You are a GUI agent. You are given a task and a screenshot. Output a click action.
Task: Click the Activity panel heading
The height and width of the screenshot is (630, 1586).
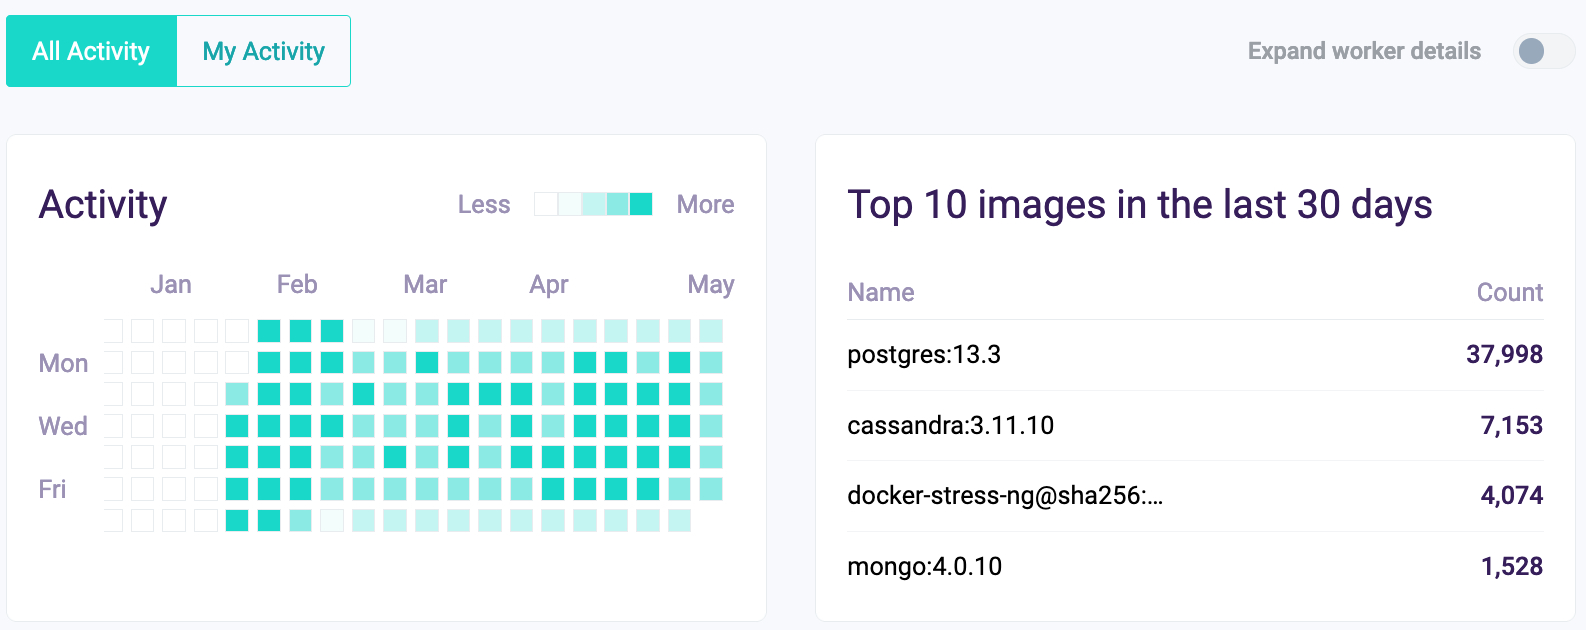pyautogui.click(x=103, y=204)
